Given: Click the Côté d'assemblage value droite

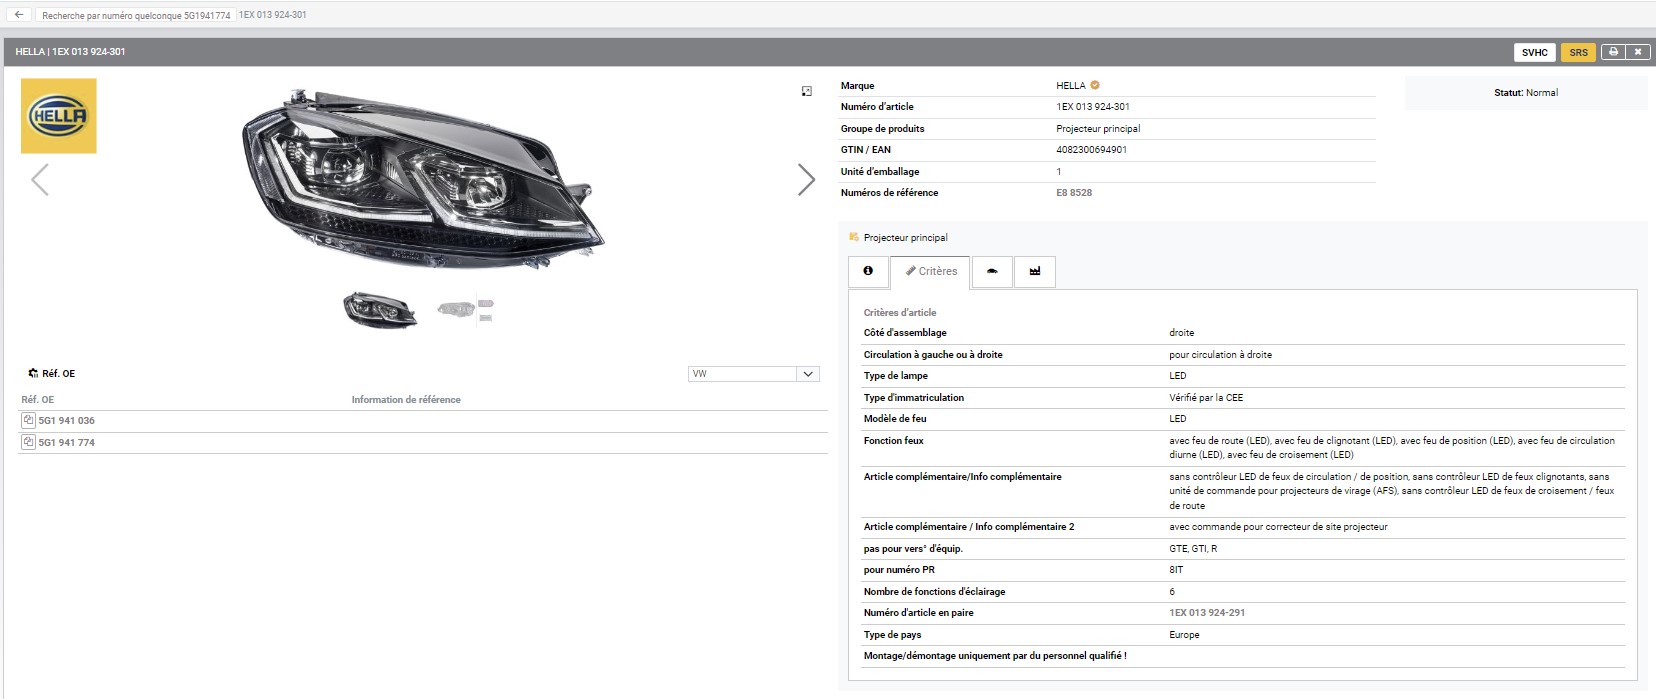Looking at the screenshot, I should 1182,333.
